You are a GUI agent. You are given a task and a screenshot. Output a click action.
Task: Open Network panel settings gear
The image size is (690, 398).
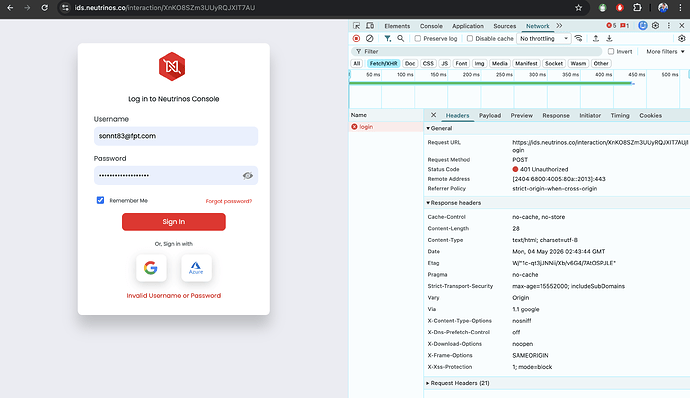pyautogui.click(x=682, y=39)
